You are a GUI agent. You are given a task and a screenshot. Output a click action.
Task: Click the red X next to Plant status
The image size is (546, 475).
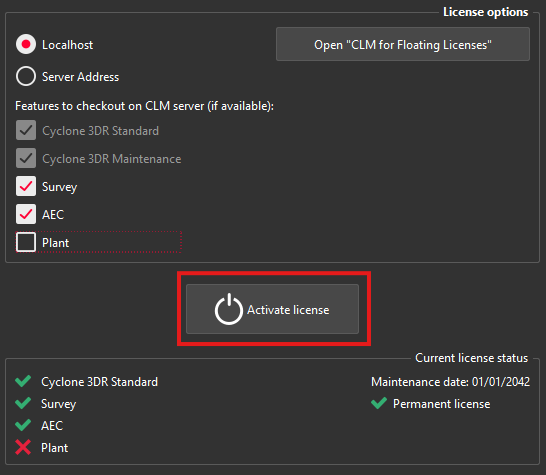coord(23,447)
